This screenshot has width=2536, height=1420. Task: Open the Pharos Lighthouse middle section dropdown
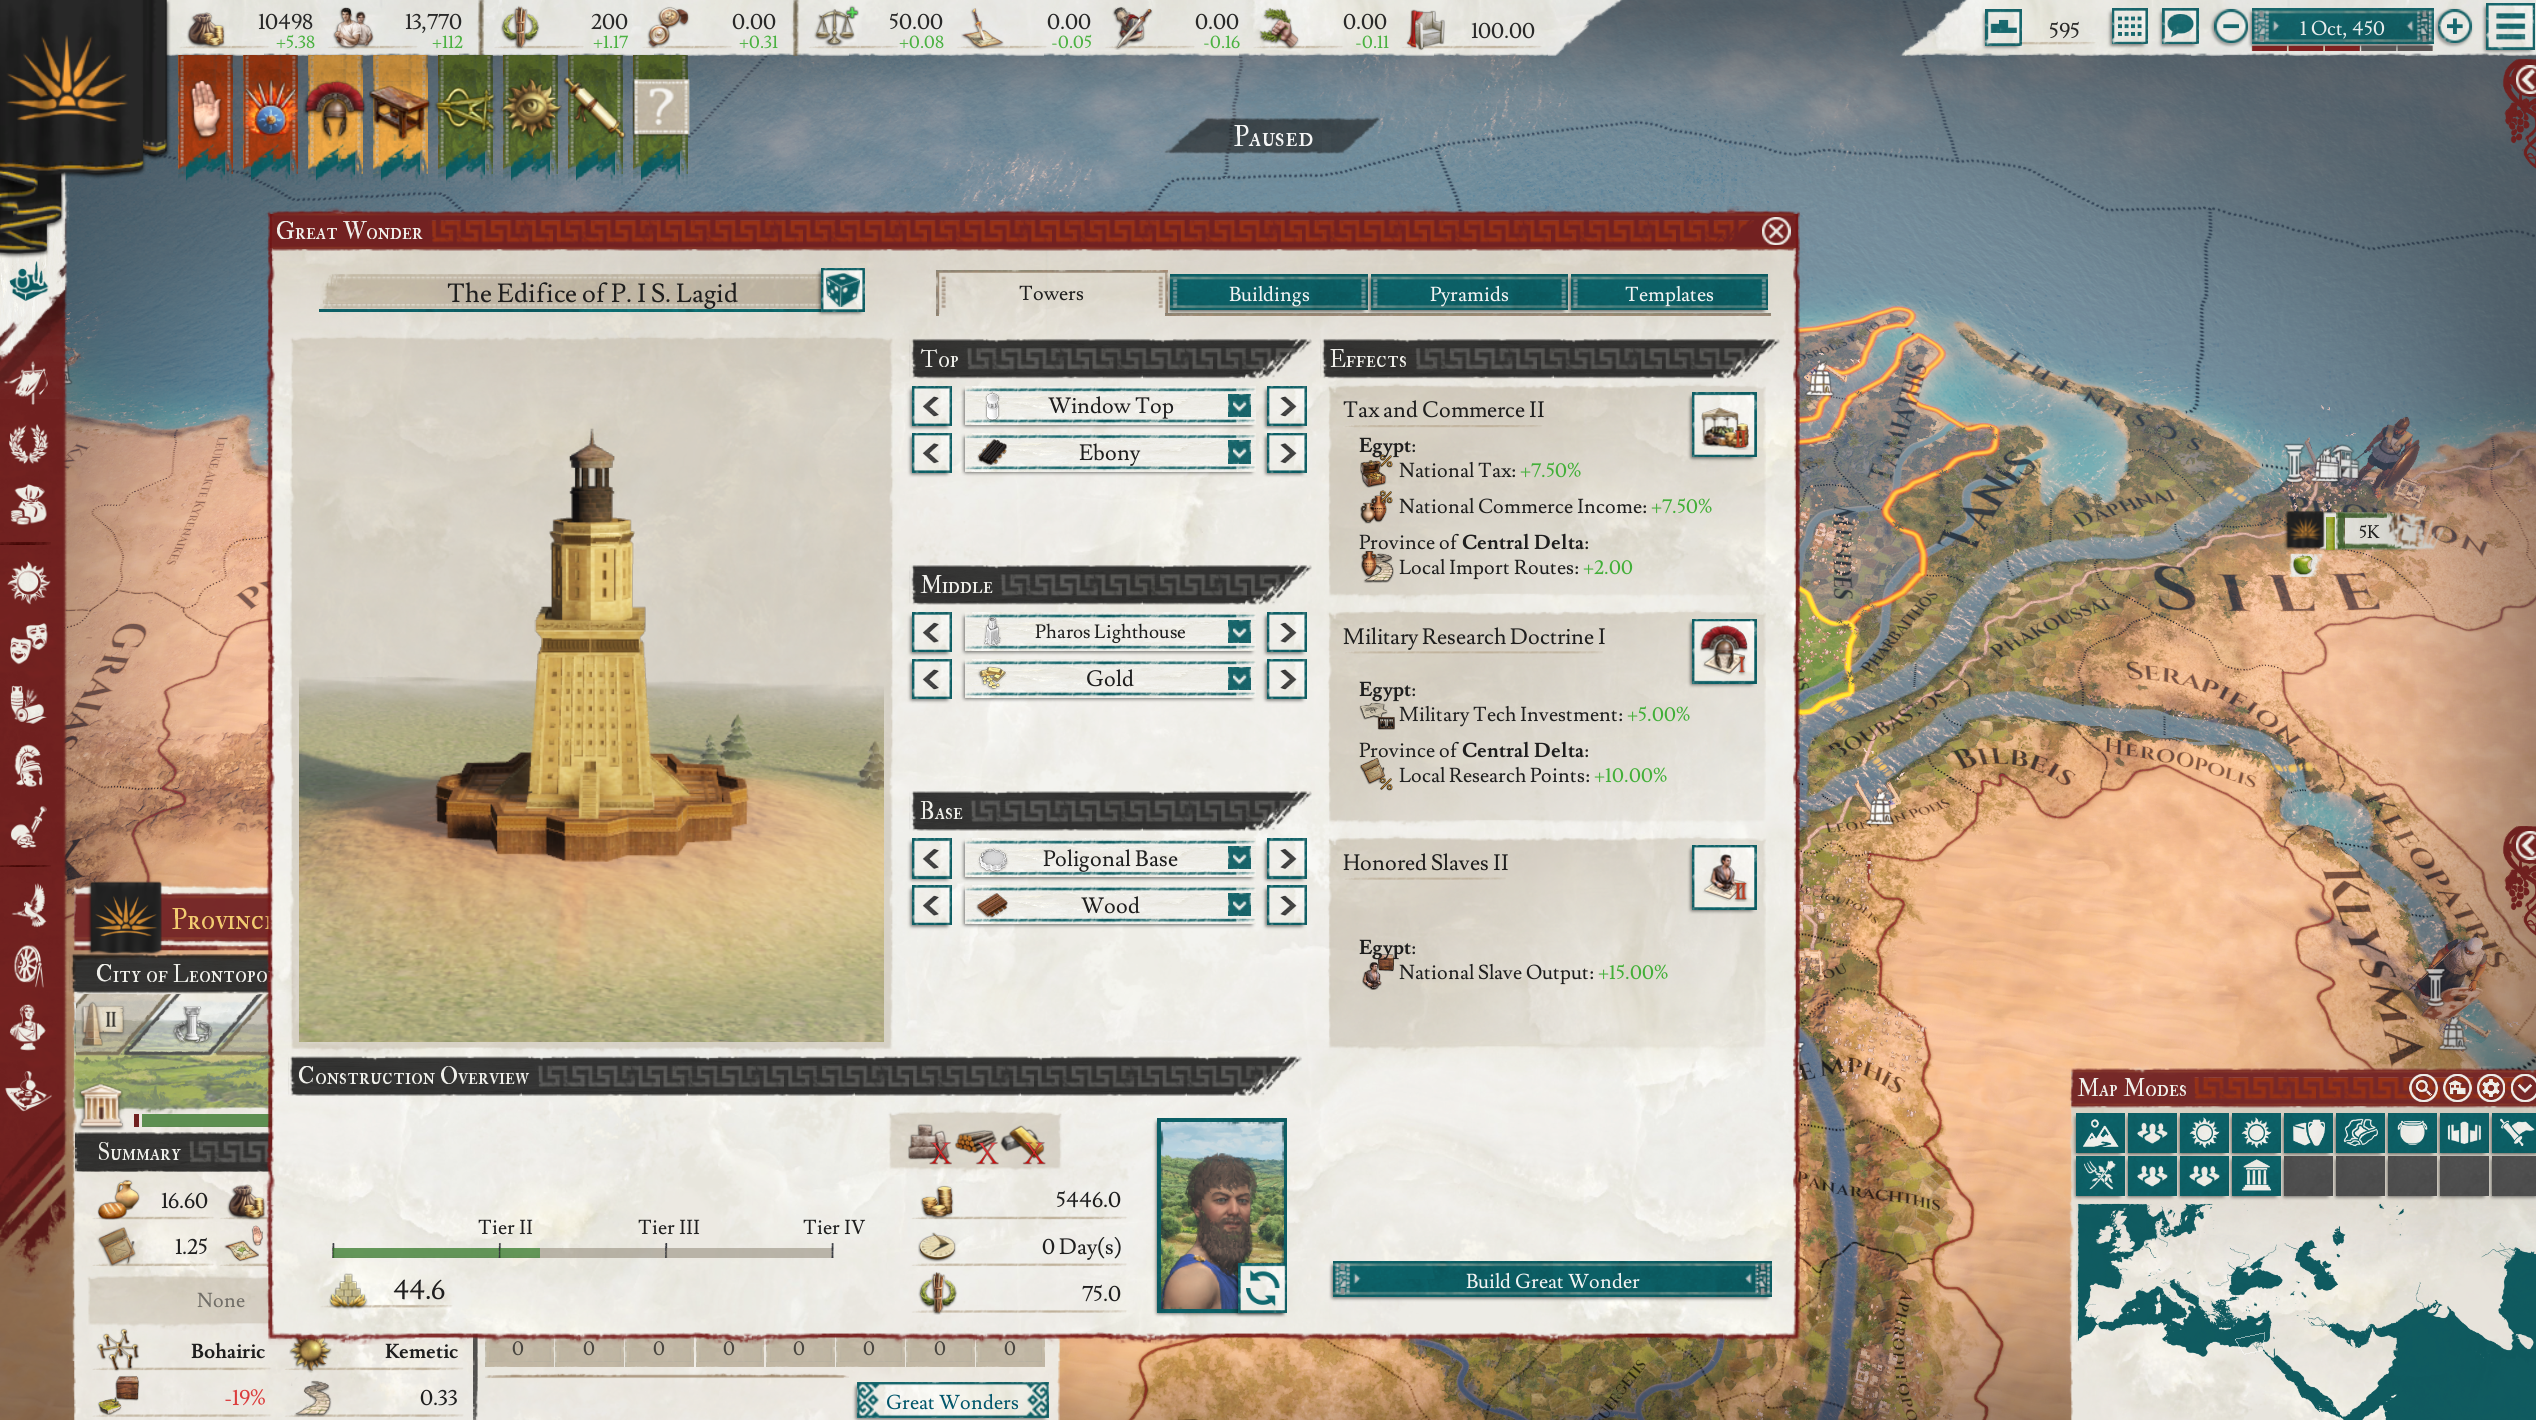click(x=1110, y=632)
